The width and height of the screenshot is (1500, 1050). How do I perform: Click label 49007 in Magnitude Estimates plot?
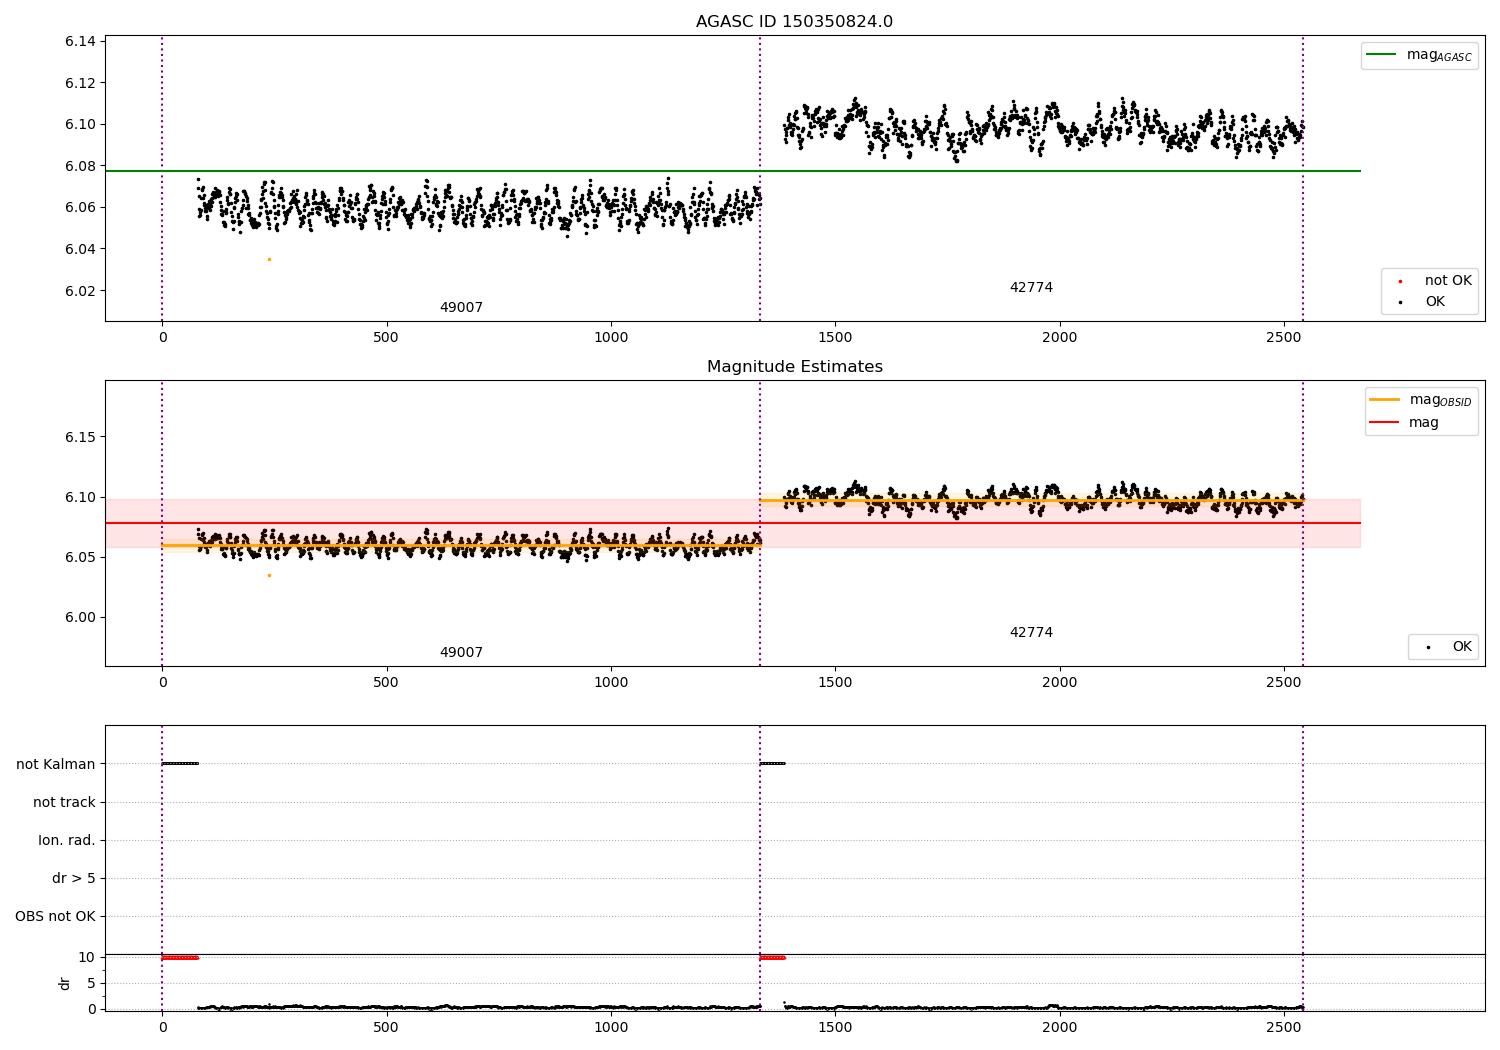(461, 653)
